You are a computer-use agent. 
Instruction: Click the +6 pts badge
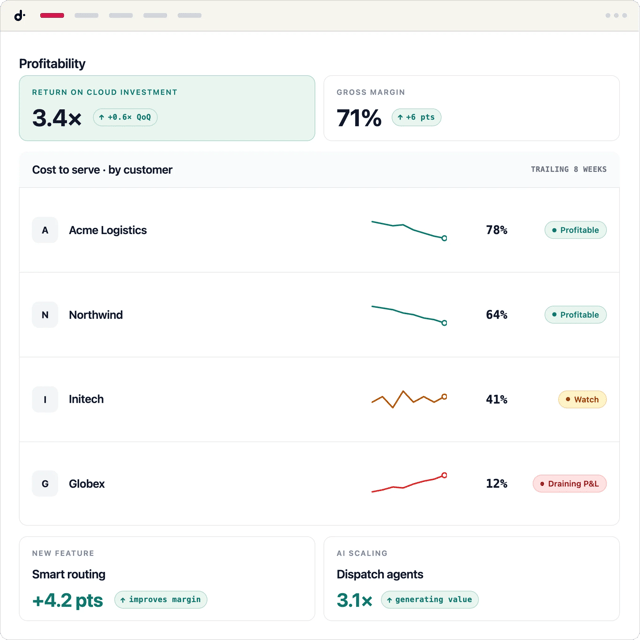coord(416,117)
